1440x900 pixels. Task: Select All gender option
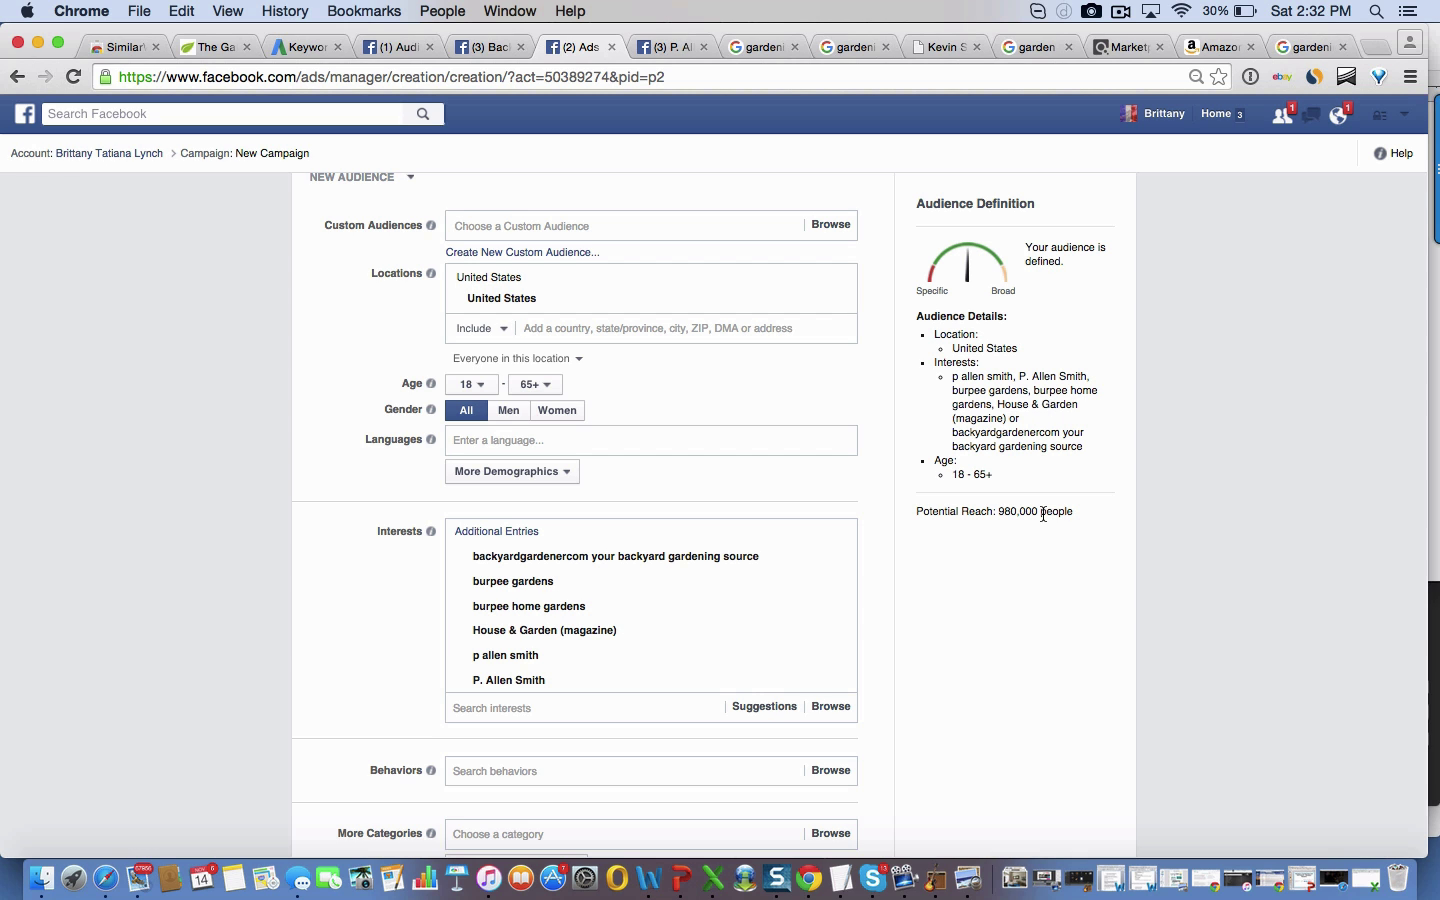[466, 411]
